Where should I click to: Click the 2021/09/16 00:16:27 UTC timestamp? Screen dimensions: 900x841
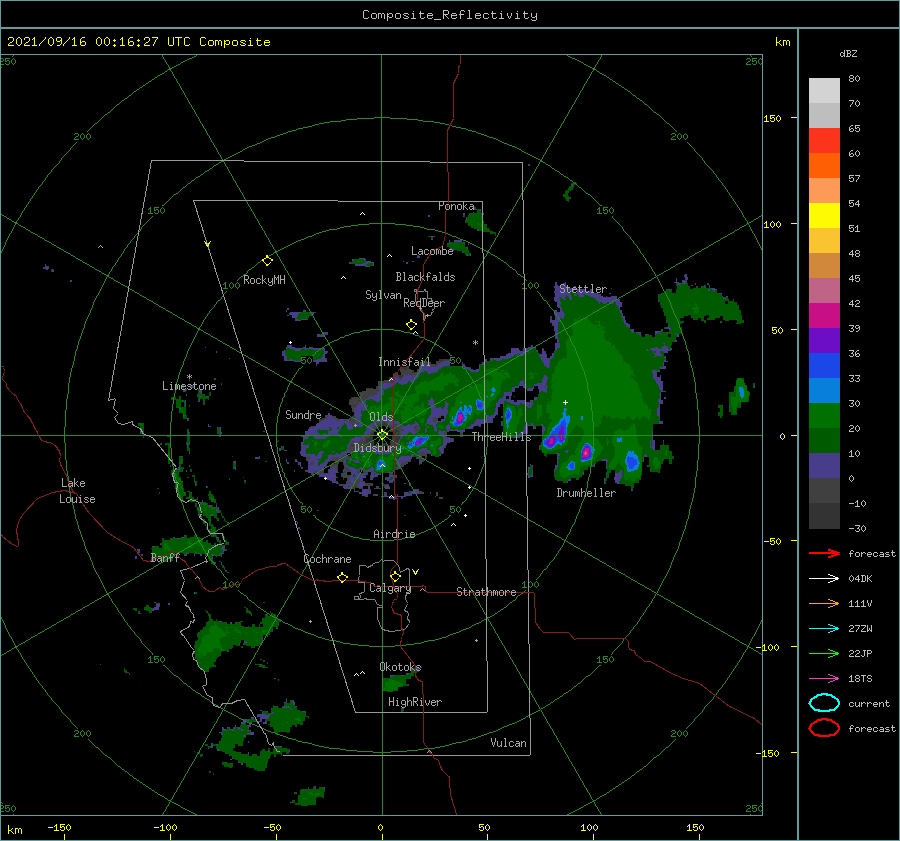pyautogui.click(x=98, y=41)
